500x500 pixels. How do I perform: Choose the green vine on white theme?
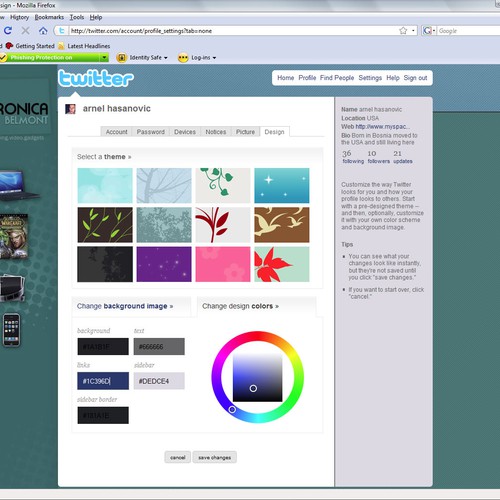[x=223, y=185]
